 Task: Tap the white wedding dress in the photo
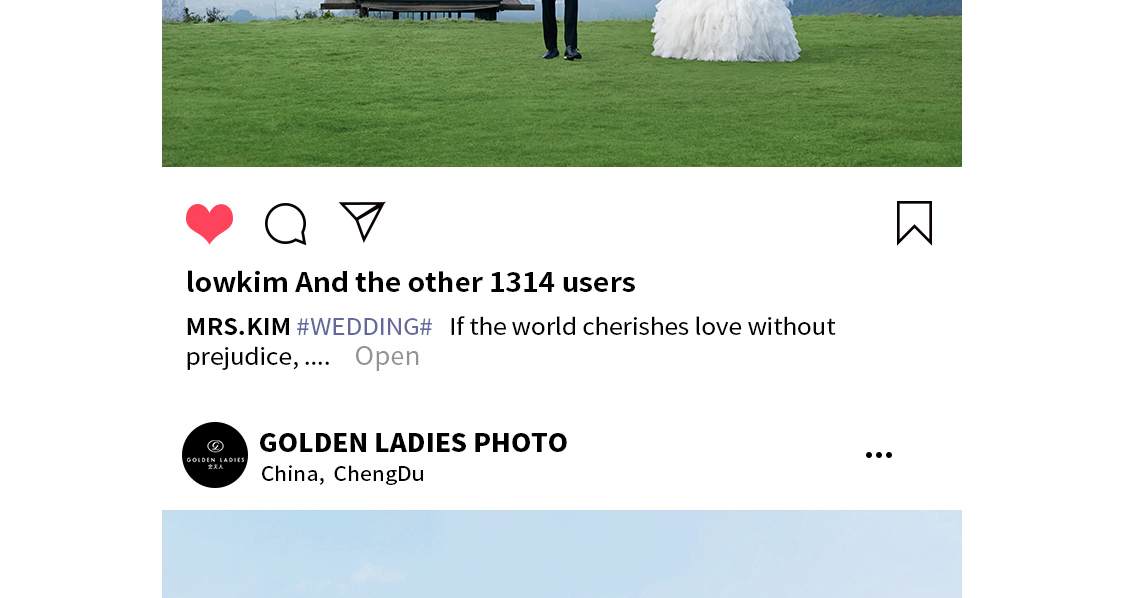[725, 32]
